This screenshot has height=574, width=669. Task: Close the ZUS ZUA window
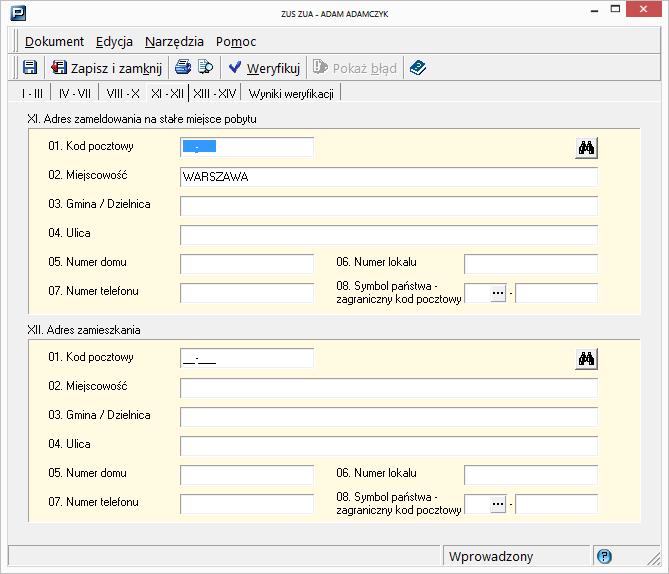click(643, 9)
